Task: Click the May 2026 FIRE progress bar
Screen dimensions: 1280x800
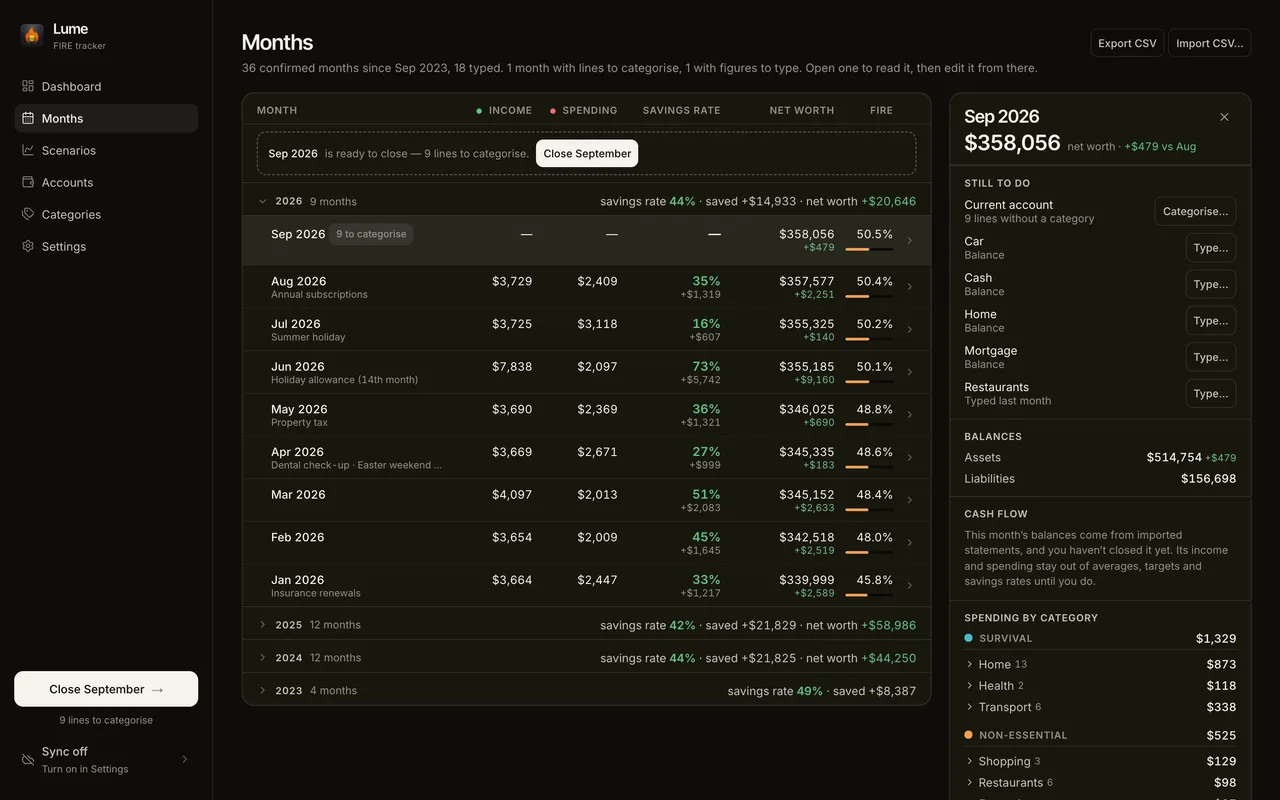Action: tap(869, 424)
